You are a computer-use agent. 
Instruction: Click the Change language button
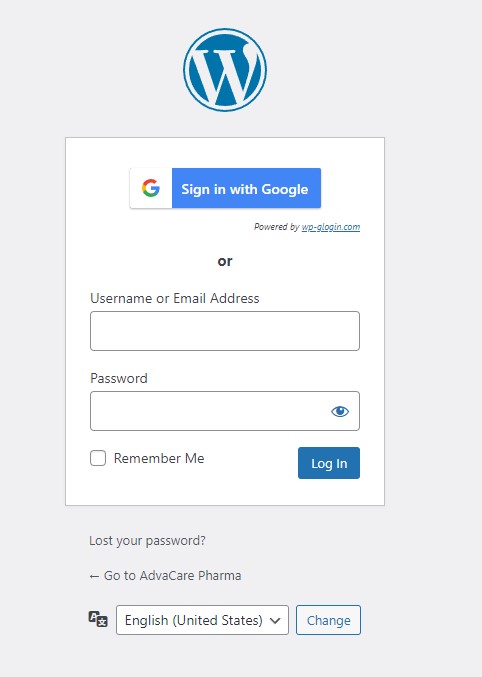[x=328, y=620]
